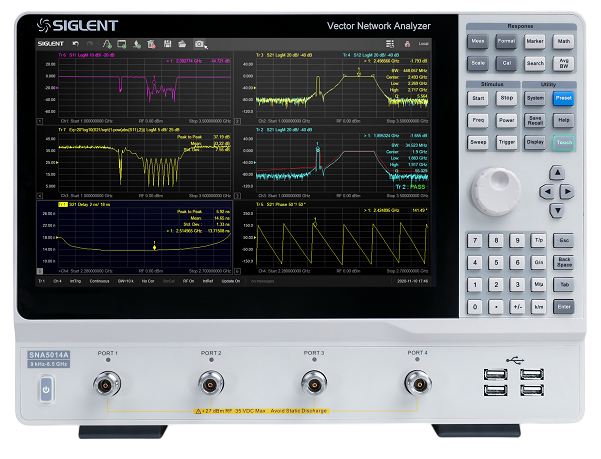Click the Tr 2 PASS limit test result
The image size is (601, 459).
[x=411, y=187]
